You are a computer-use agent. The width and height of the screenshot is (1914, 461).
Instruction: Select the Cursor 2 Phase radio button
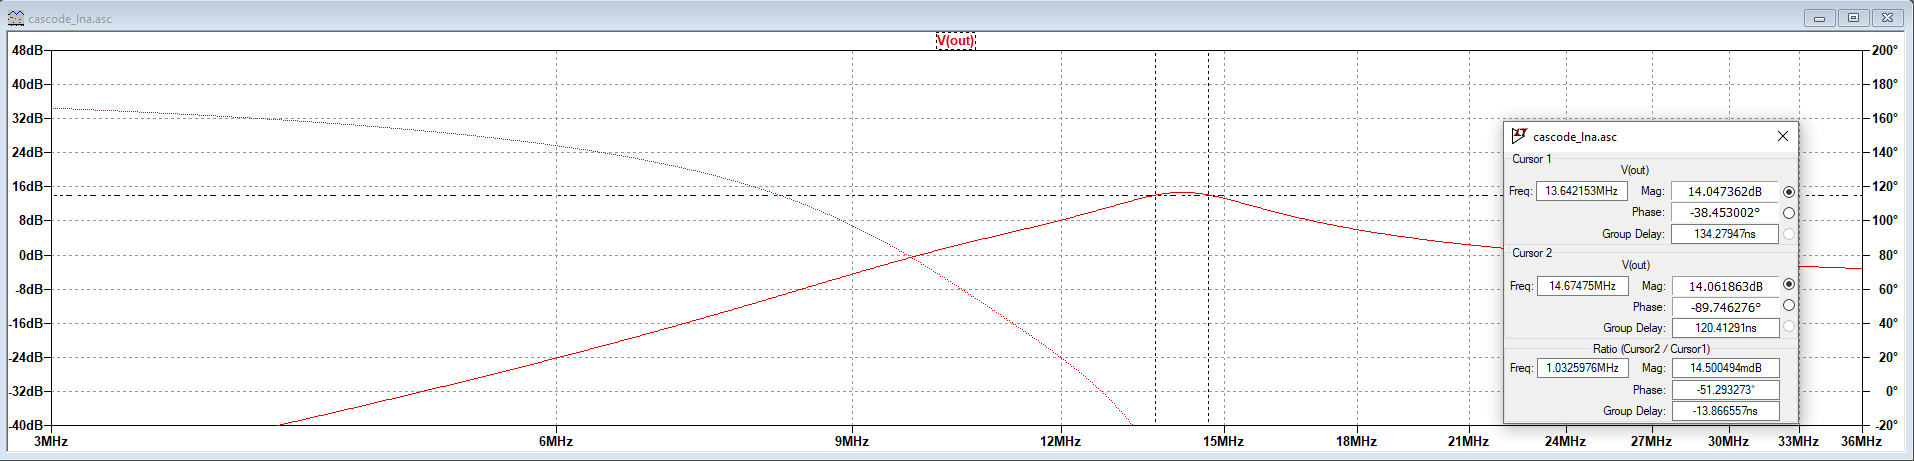coord(1789,306)
